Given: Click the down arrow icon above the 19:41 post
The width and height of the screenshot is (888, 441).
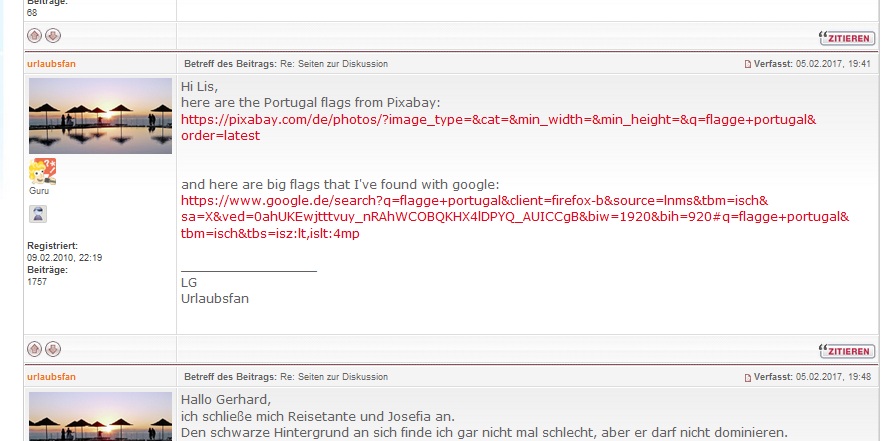Looking at the screenshot, I should [53, 36].
